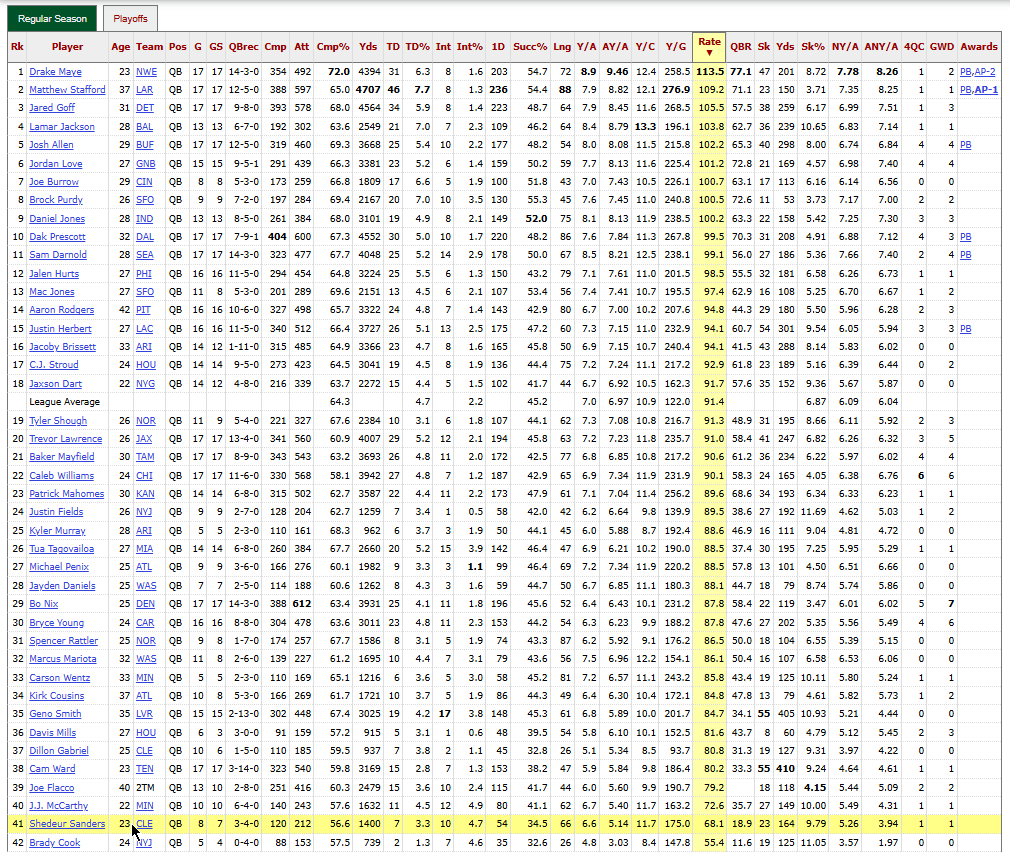1010x857 pixels.
Task: Open Justin Herbert player link
Action: [x=60, y=329]
